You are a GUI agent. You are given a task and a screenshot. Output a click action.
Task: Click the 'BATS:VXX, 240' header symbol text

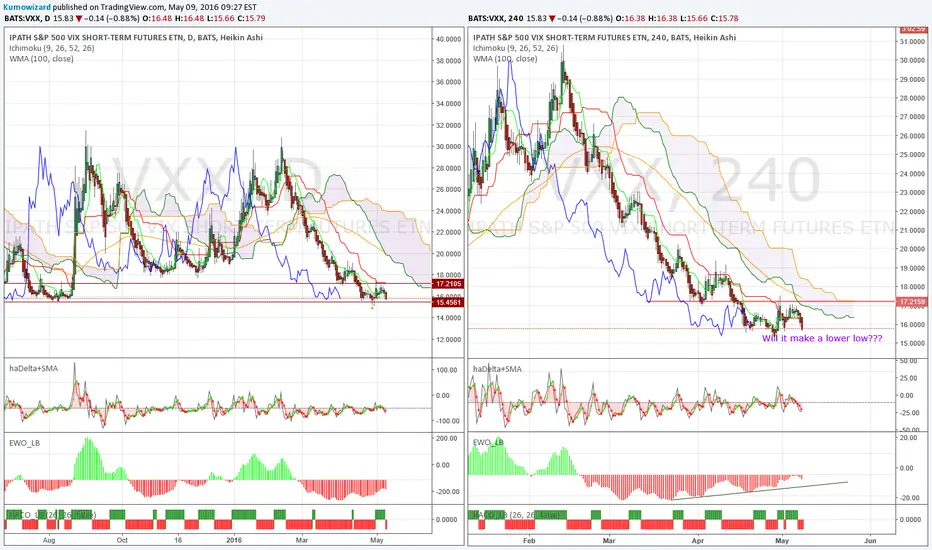(x=496, y=18)
